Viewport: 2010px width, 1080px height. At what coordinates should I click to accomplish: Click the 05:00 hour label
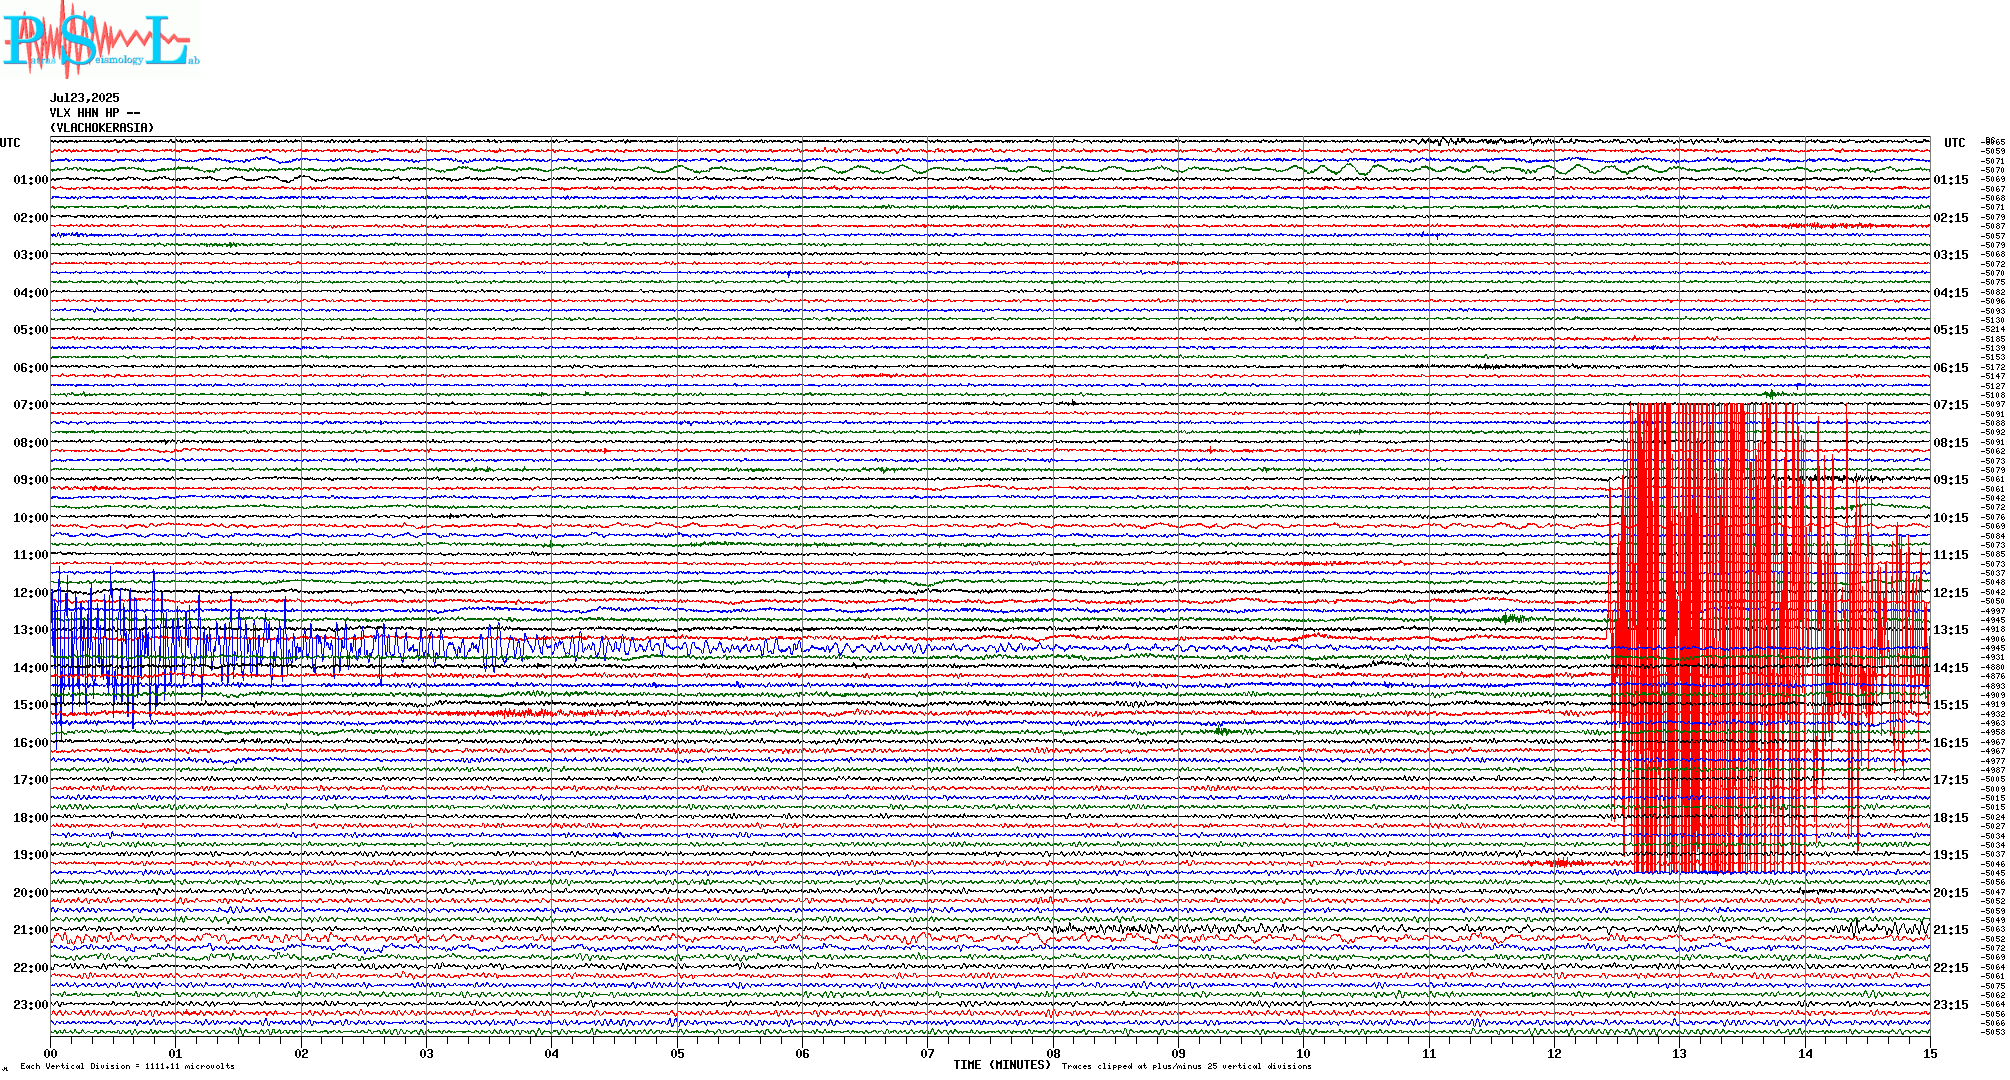pyautogui.click(x=31, y=330)
